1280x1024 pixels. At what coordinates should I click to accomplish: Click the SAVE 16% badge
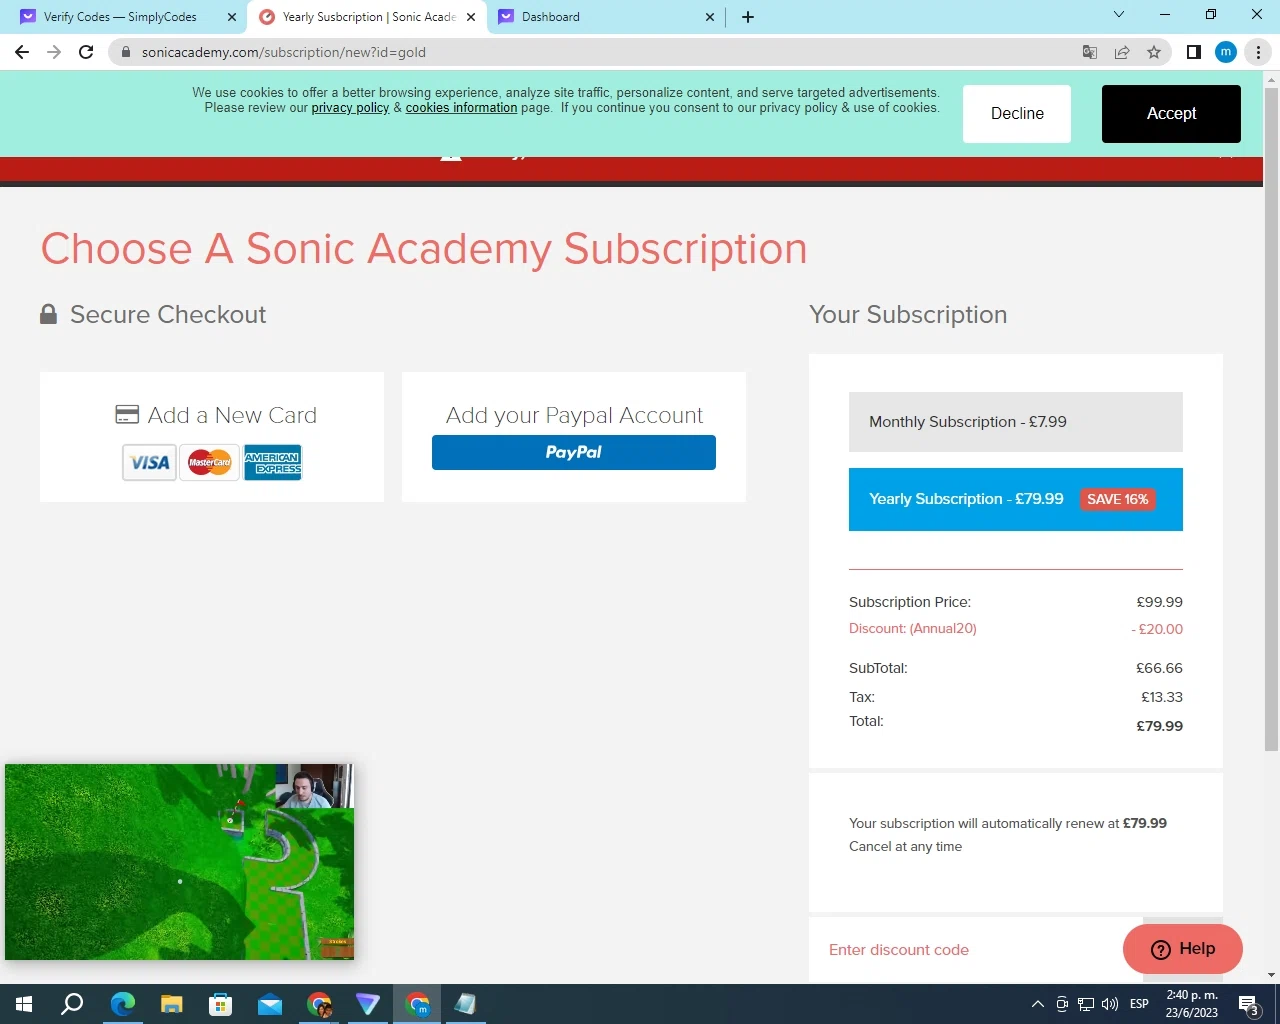pyautogui.click(x=1117, y=499)
